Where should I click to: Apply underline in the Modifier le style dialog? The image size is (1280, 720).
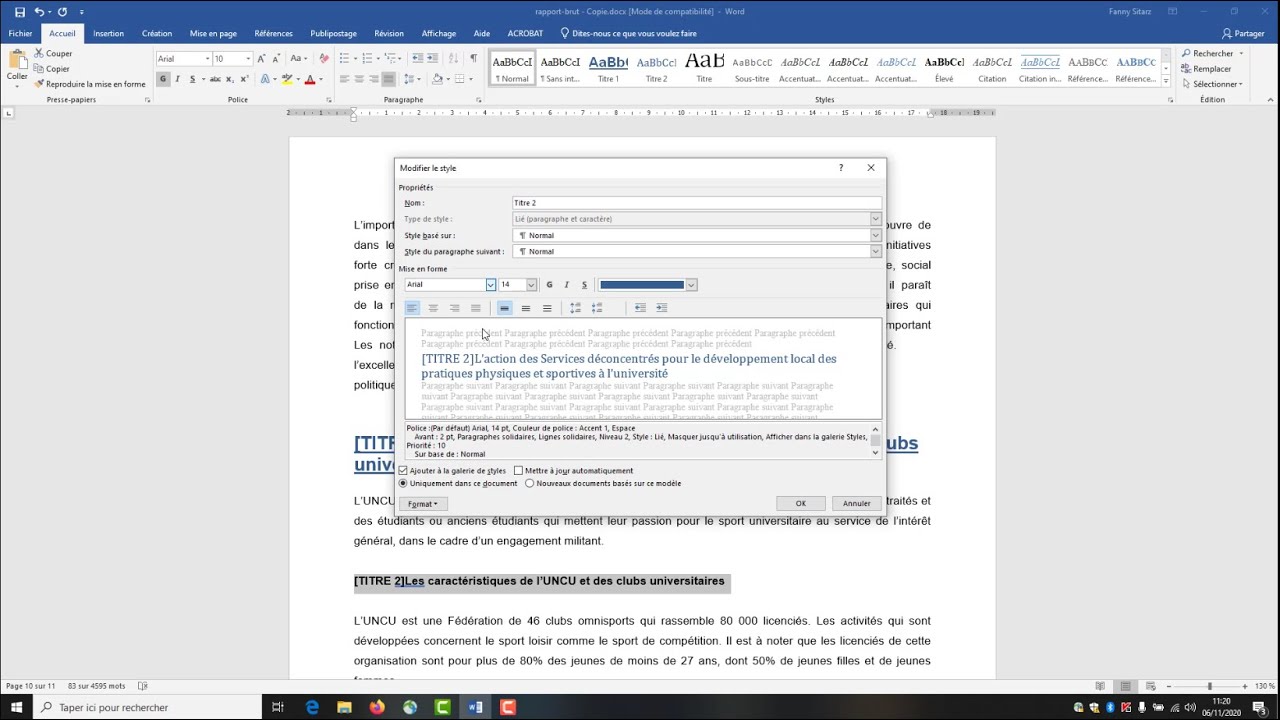tap(584, 285)
